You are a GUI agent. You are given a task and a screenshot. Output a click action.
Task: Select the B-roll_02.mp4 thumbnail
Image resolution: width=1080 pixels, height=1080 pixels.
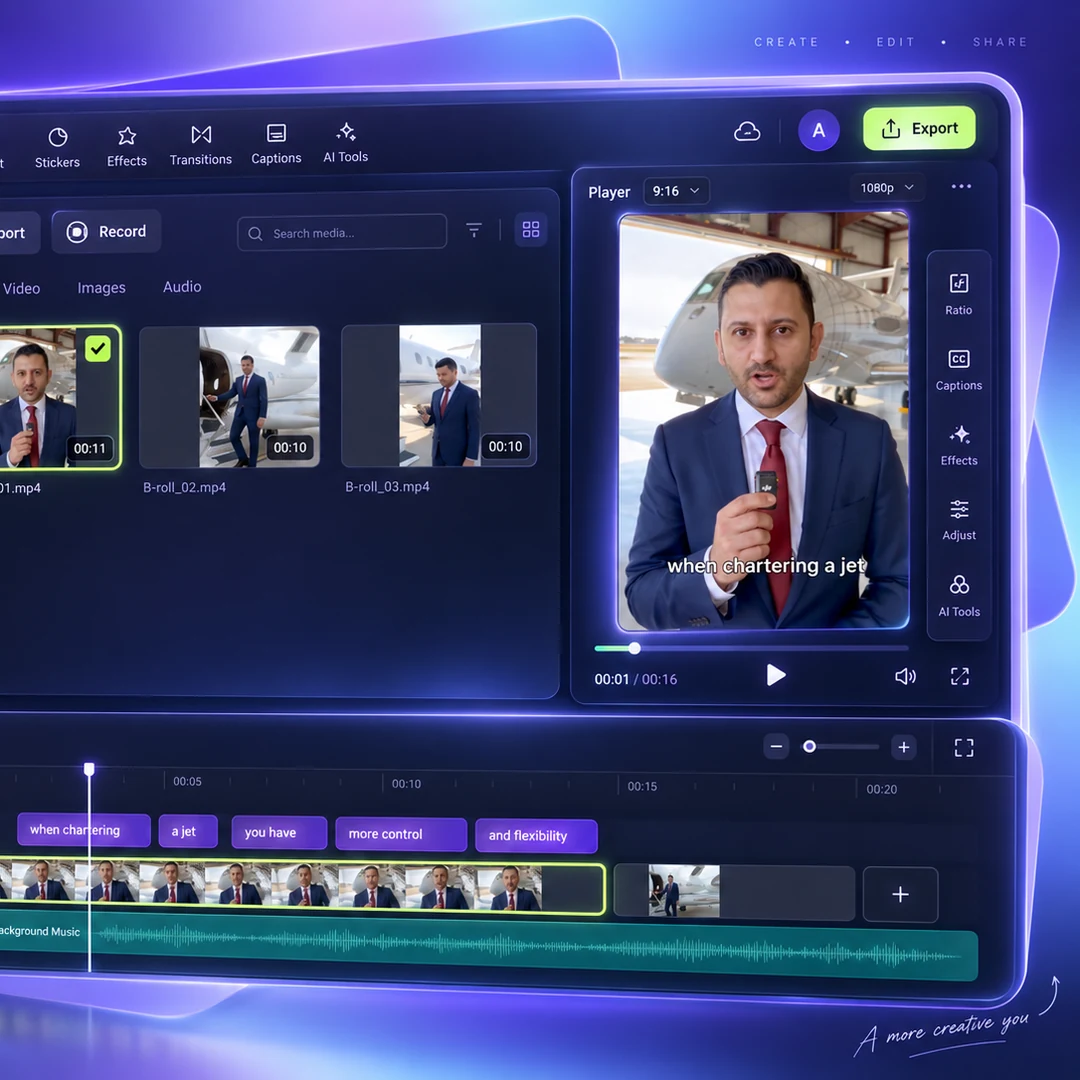click(x=229, y=397)
